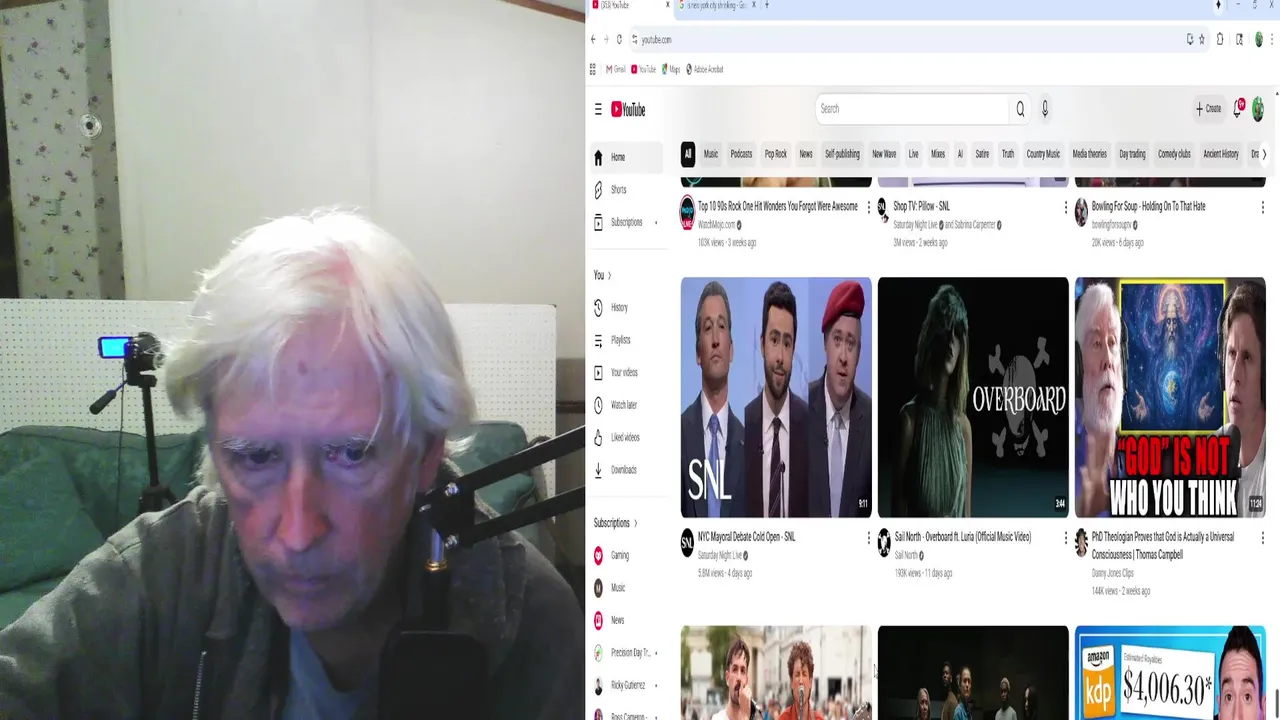The width and height of the screenshot is (1280, 720).
Task: Open a new browser tab
Action: tap(767, 5)
